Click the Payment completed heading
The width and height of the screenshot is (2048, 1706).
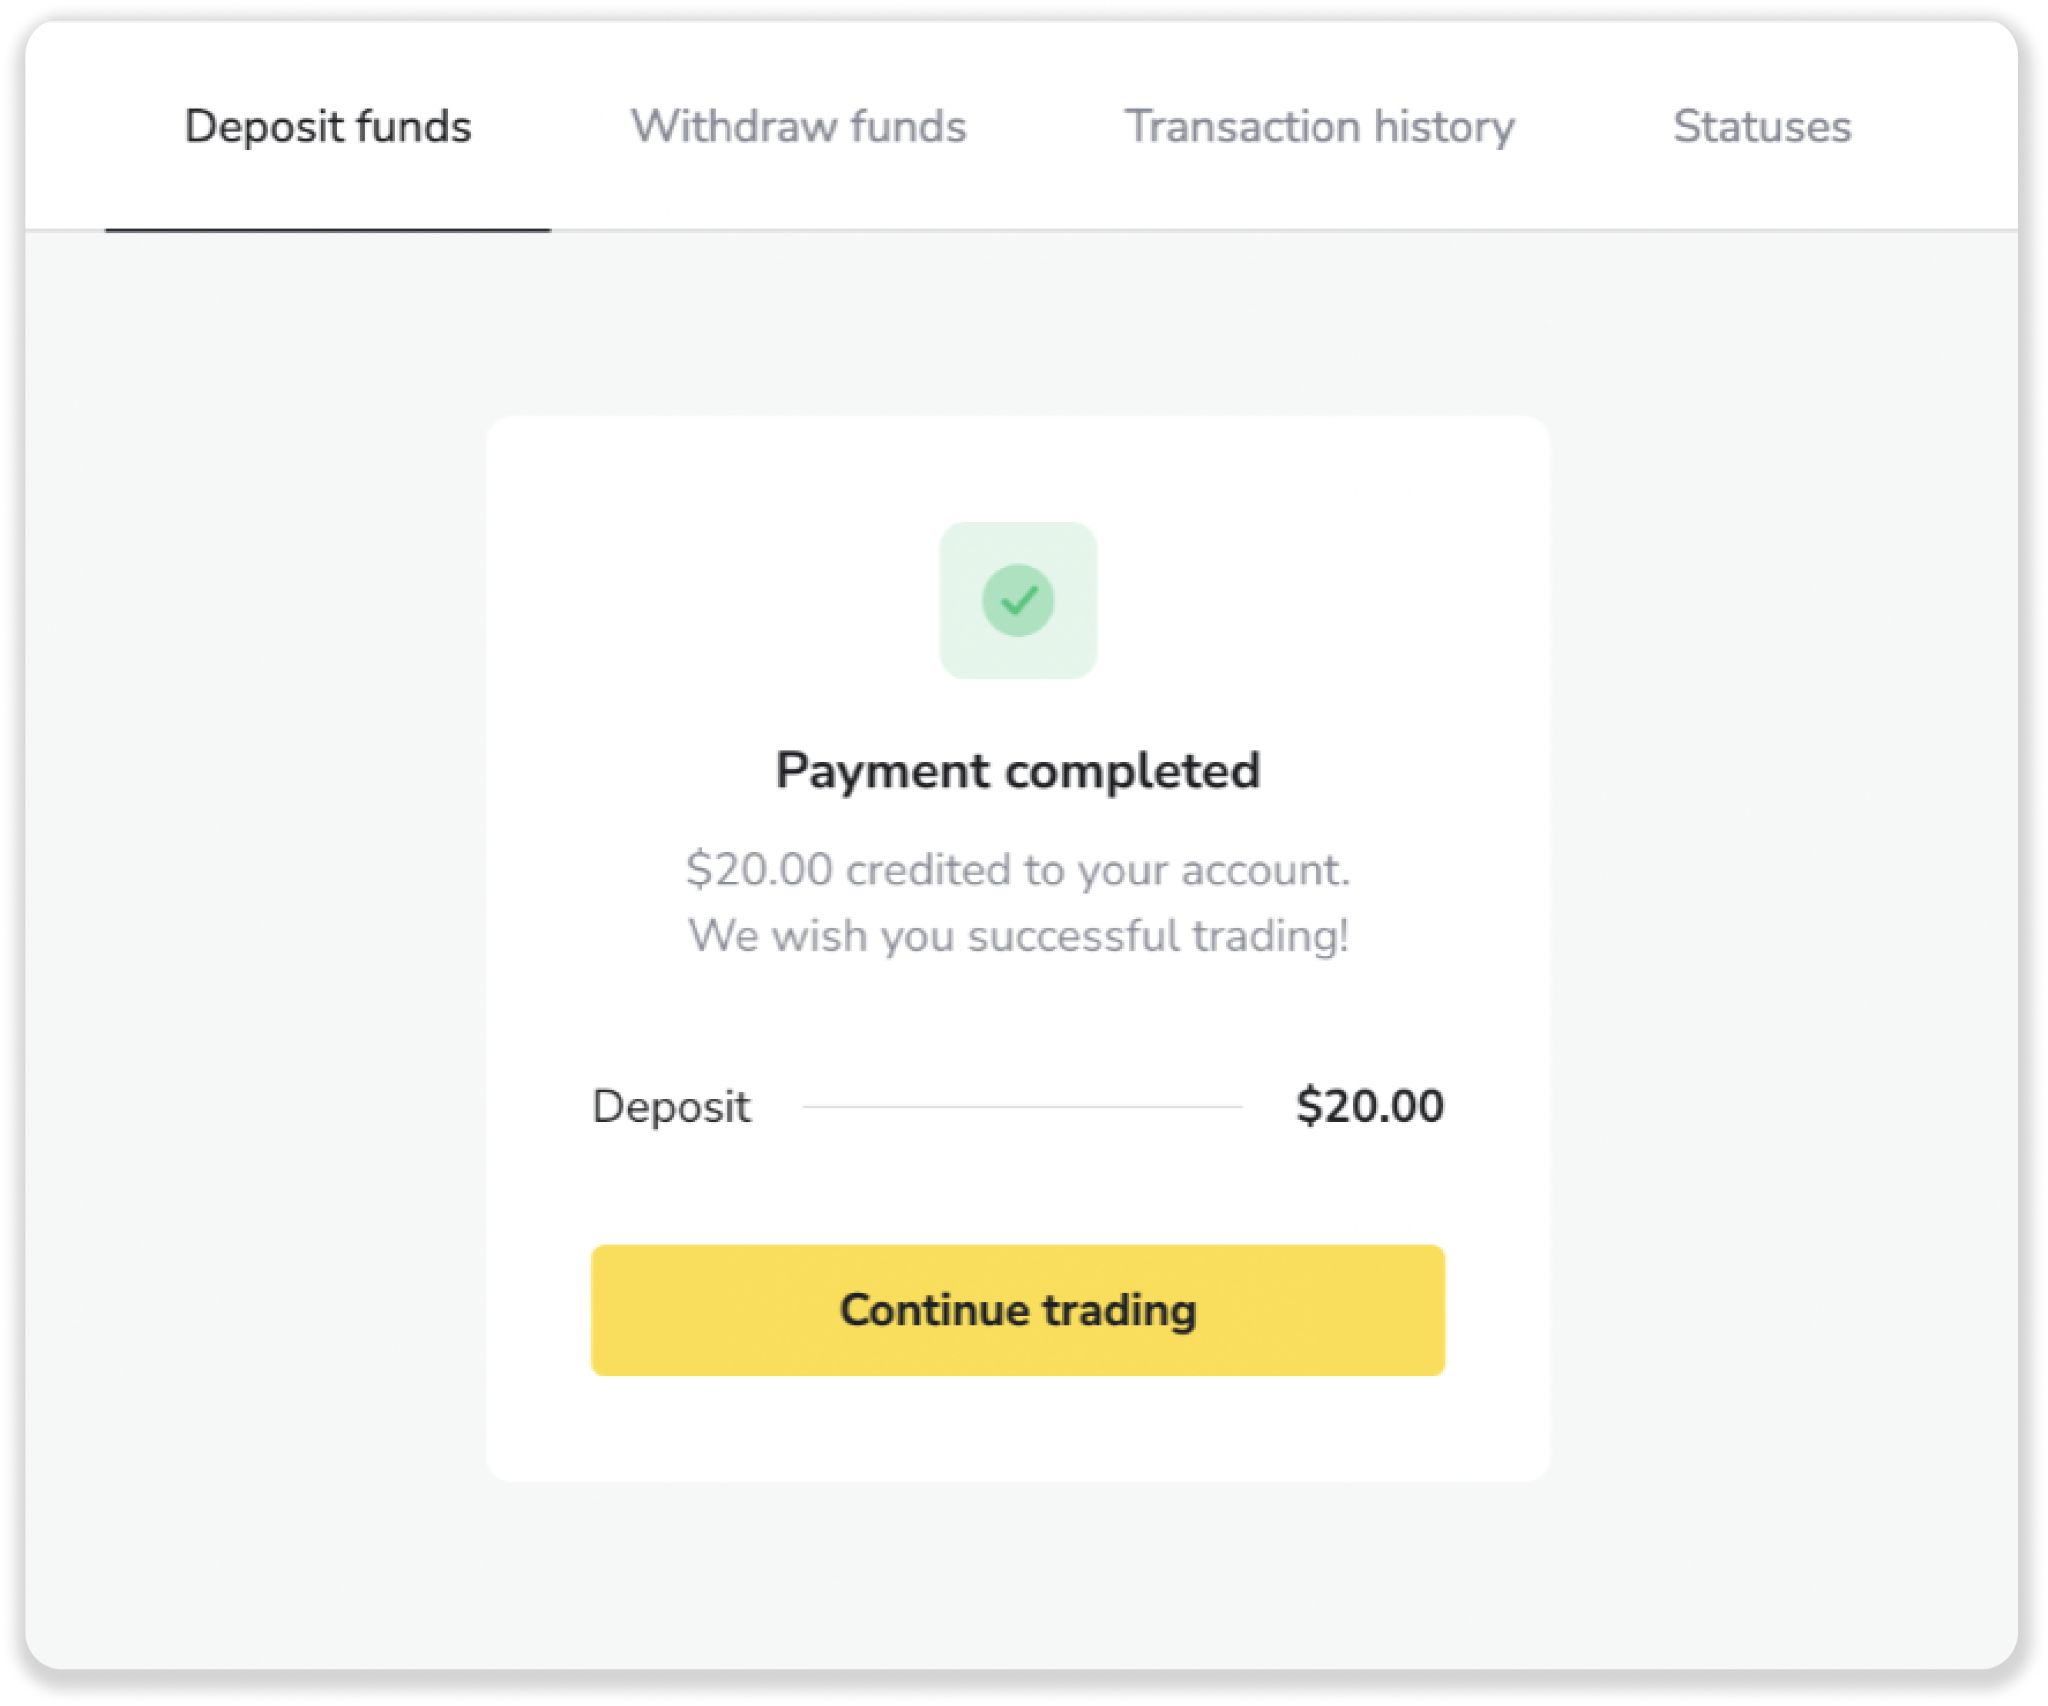tap(1018, 771)
